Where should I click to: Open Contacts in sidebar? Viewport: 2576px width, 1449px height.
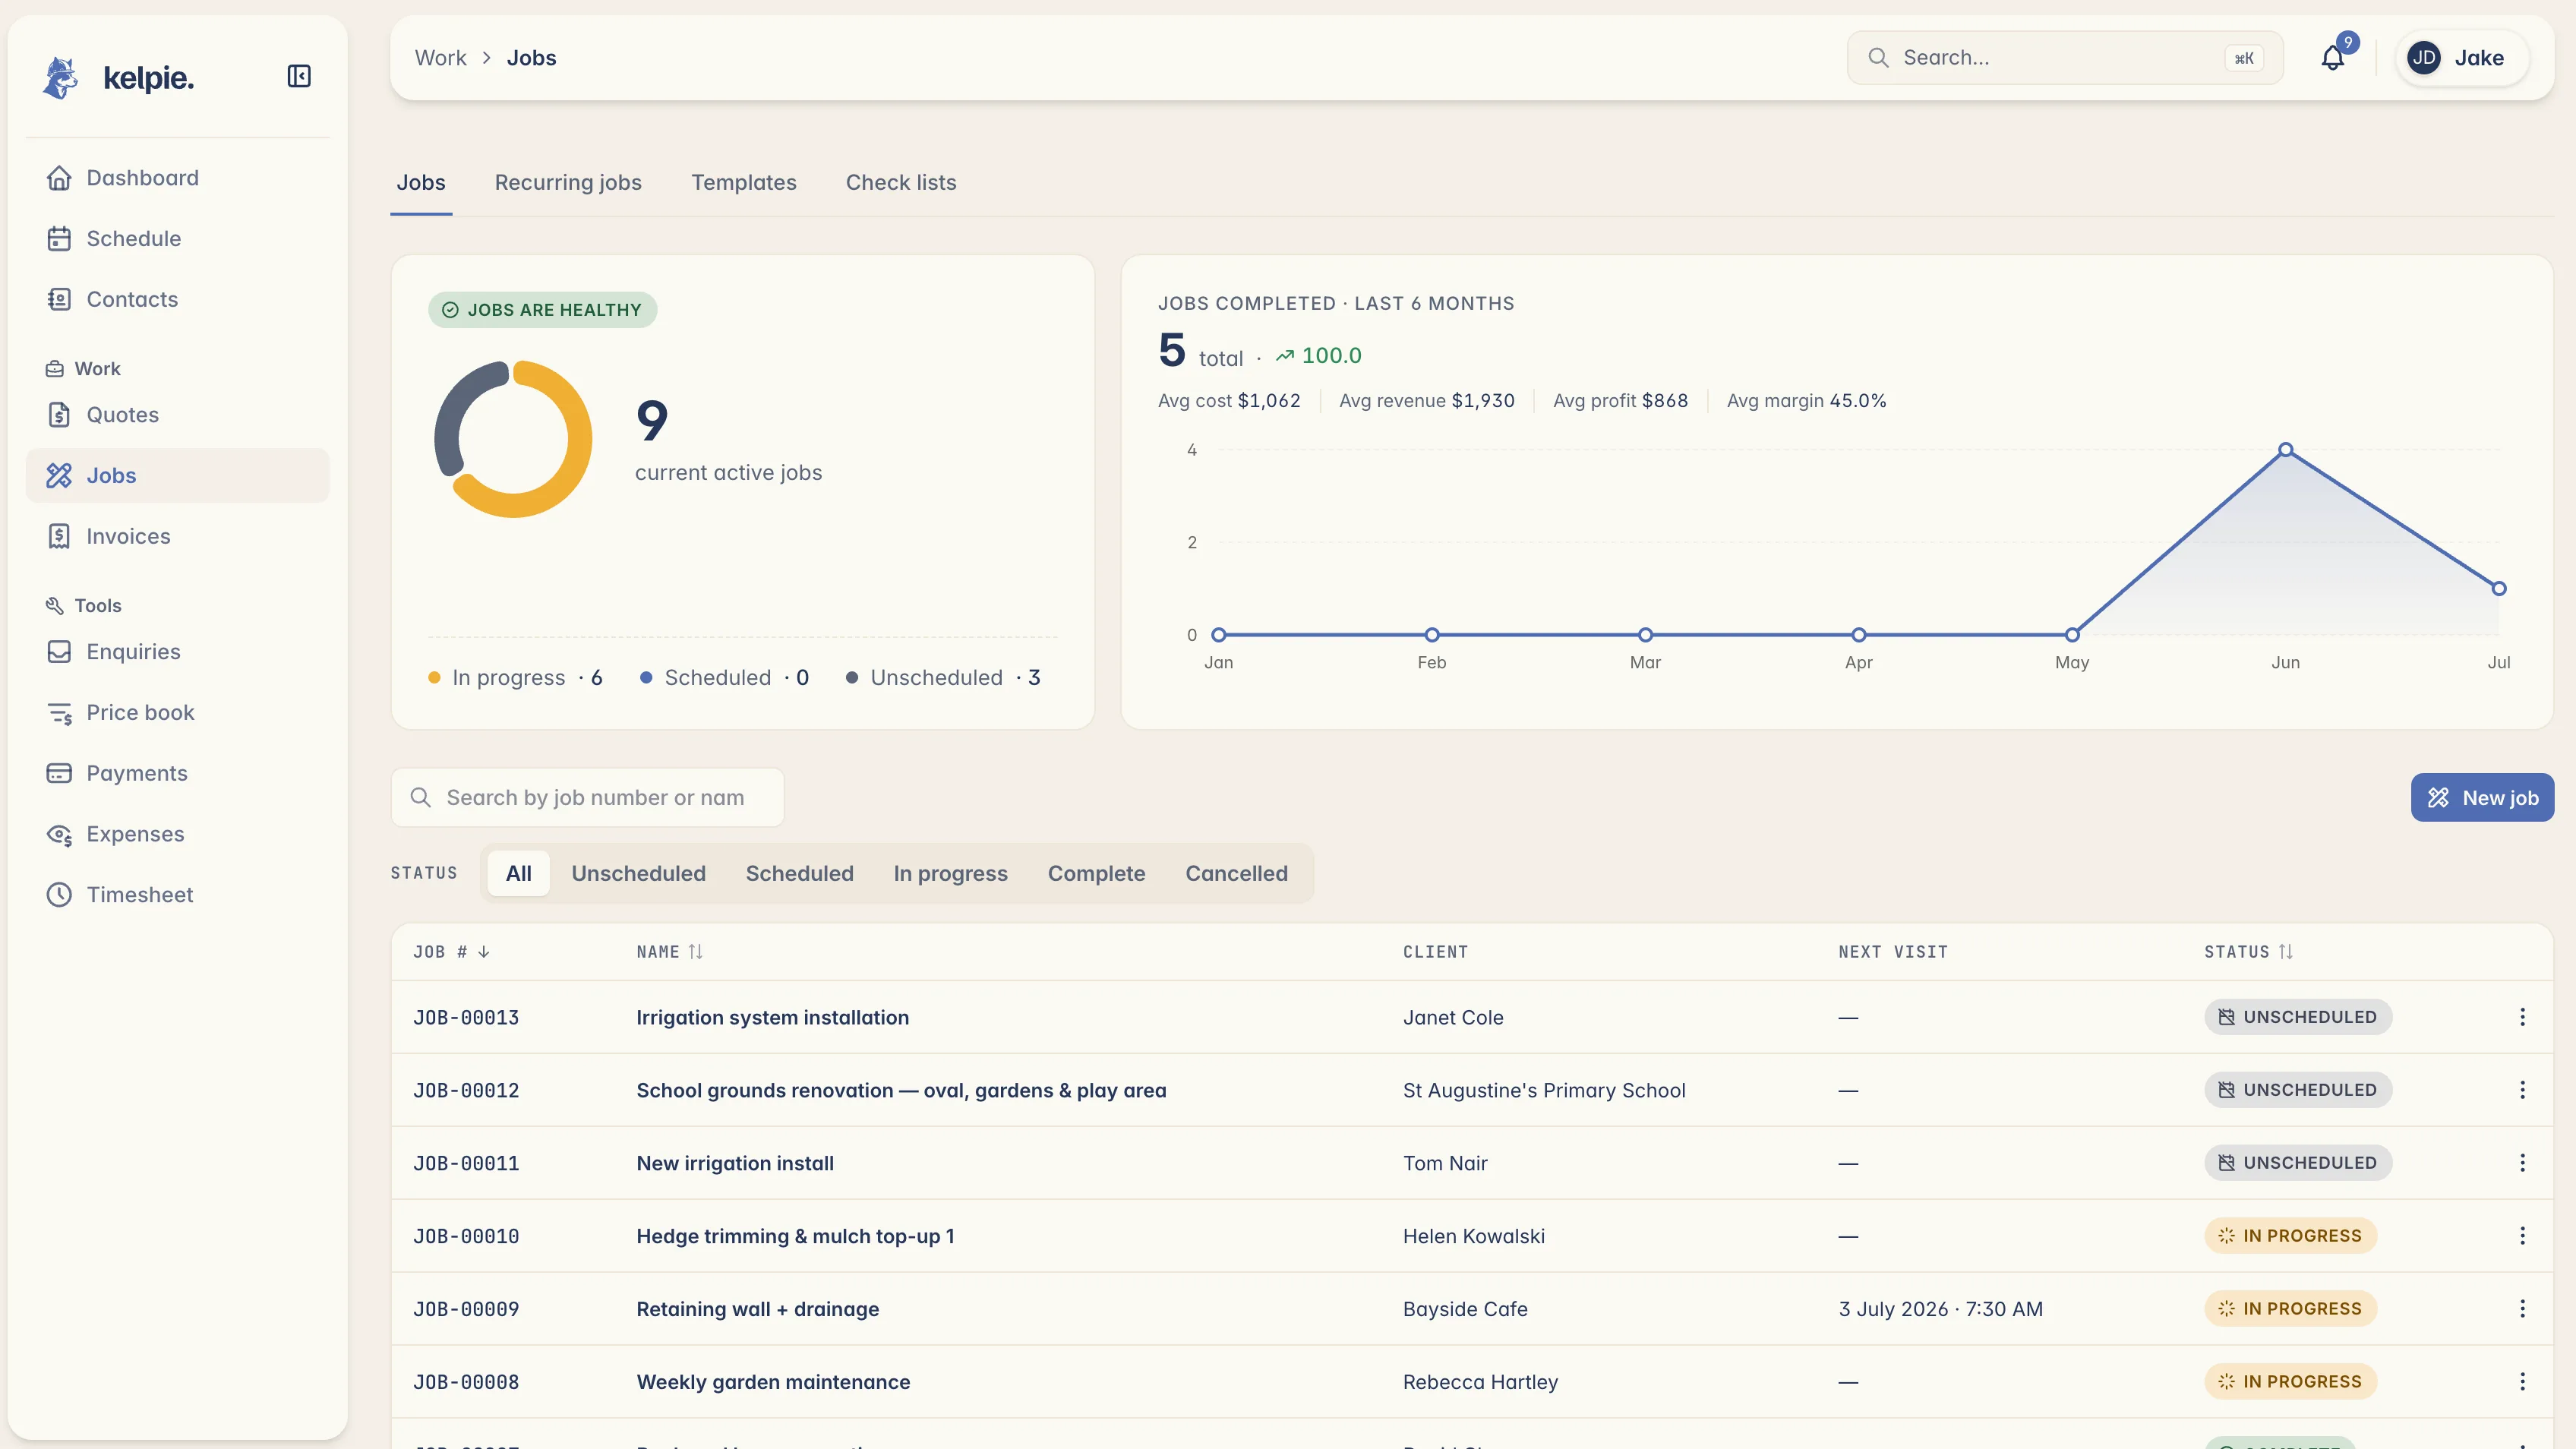[177, 299]
